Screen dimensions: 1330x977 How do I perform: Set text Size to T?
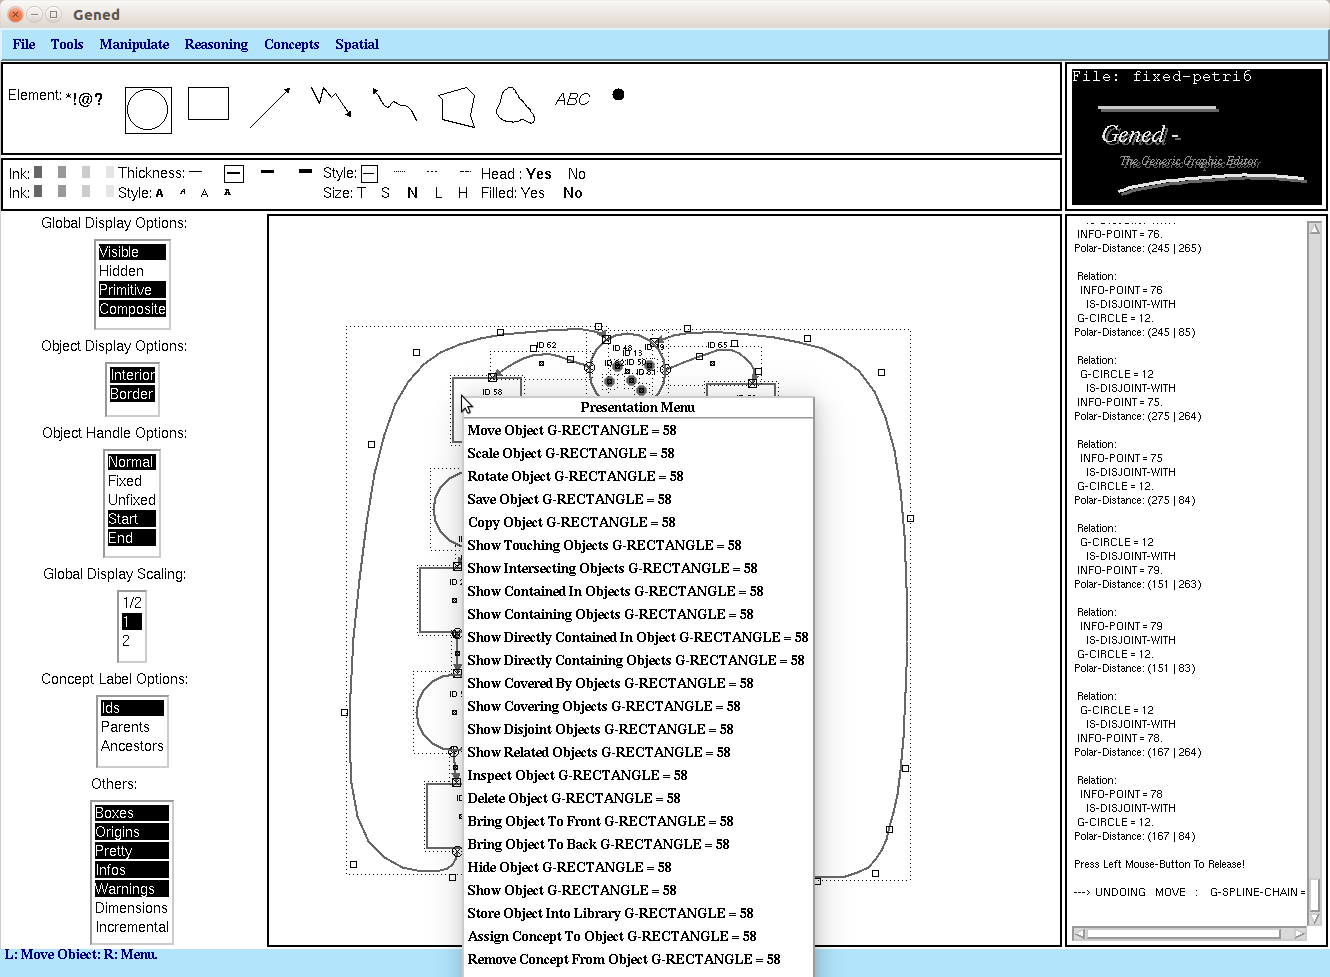tap(362, 193)
